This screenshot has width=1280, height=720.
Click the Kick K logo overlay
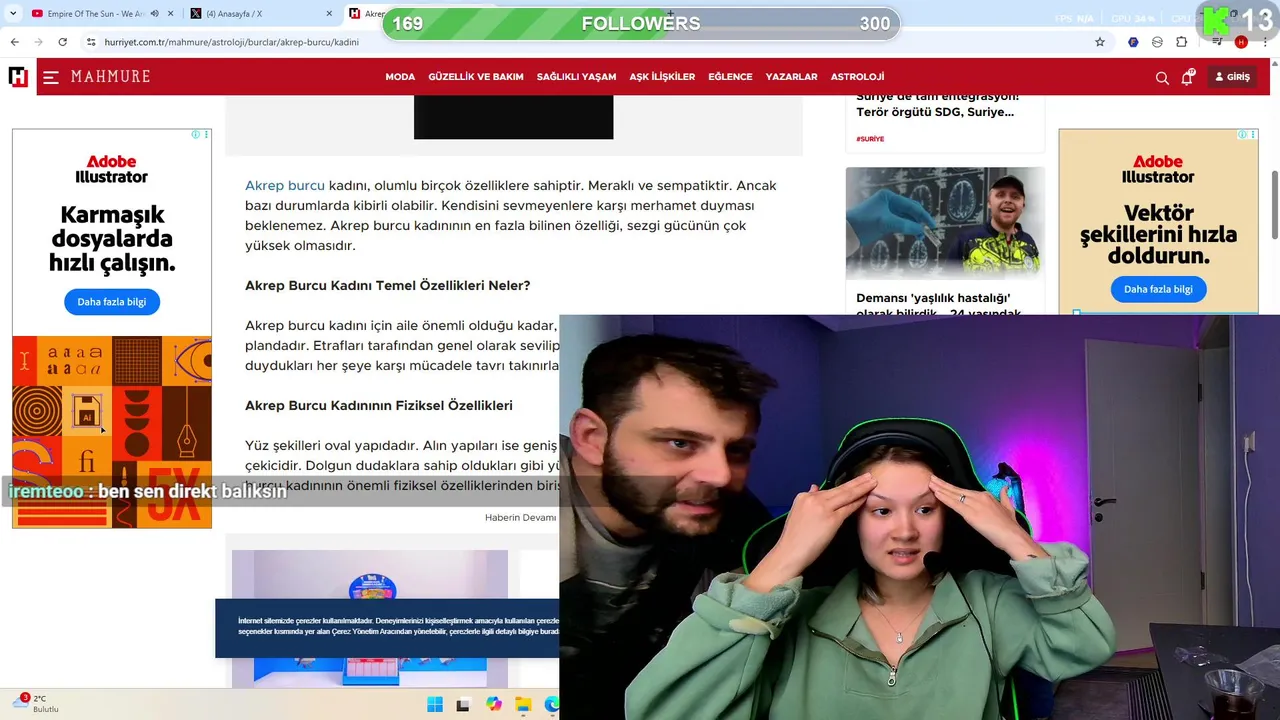(1217, 20)
